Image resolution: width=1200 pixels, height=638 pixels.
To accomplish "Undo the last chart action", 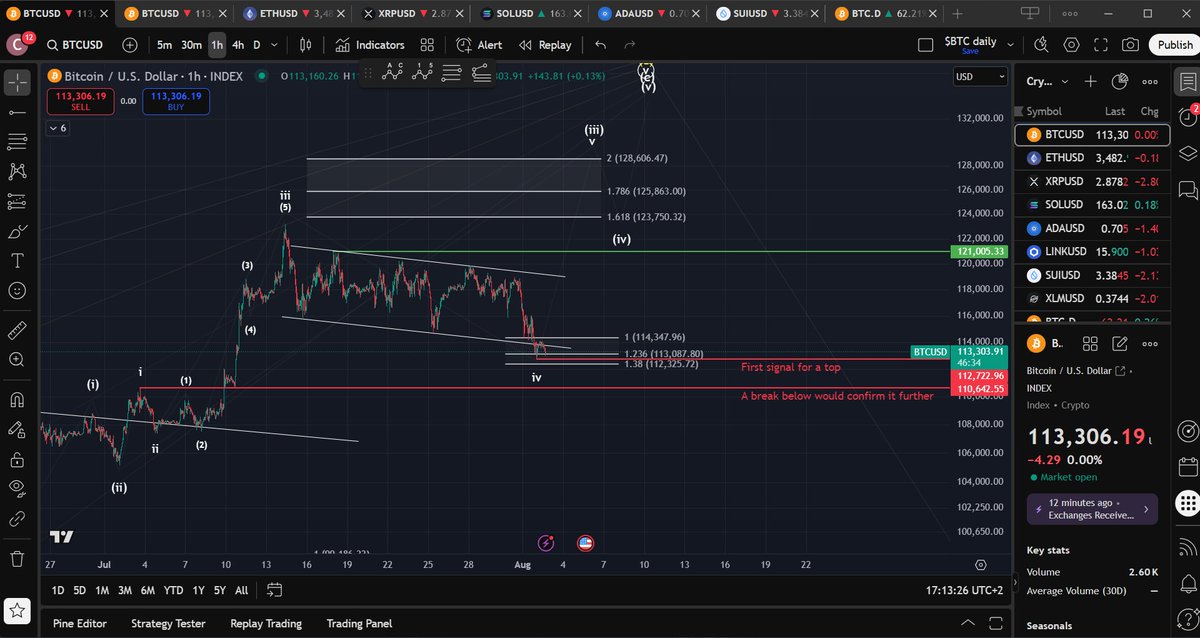I will pyautogui.click(x=600, y=45).
